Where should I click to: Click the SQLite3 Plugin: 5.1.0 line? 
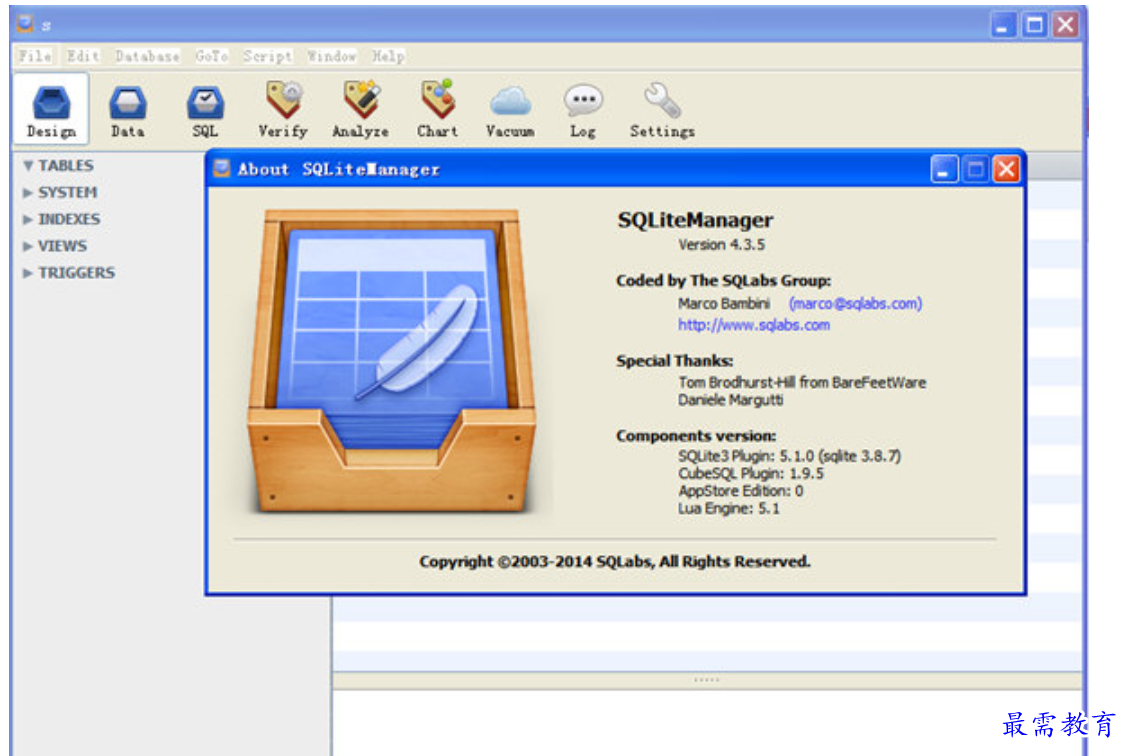coord(789,456)
